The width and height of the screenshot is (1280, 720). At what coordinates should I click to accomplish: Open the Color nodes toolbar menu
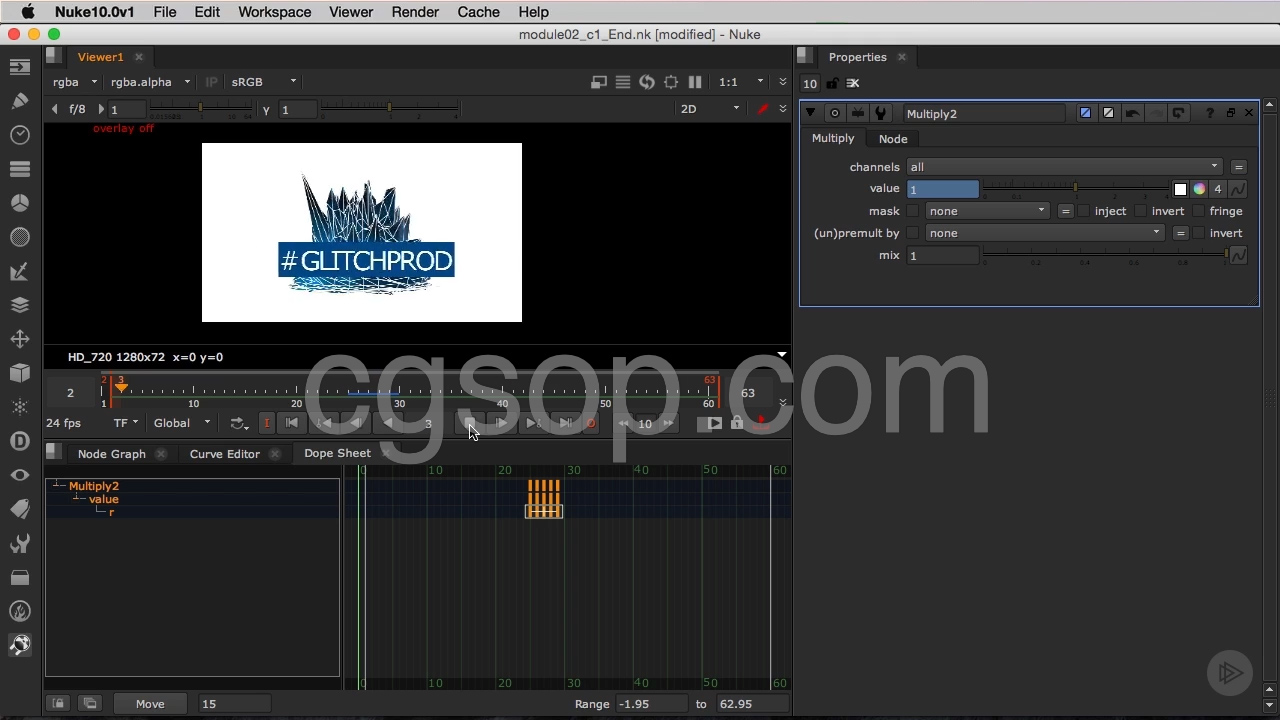click(20, 203)
